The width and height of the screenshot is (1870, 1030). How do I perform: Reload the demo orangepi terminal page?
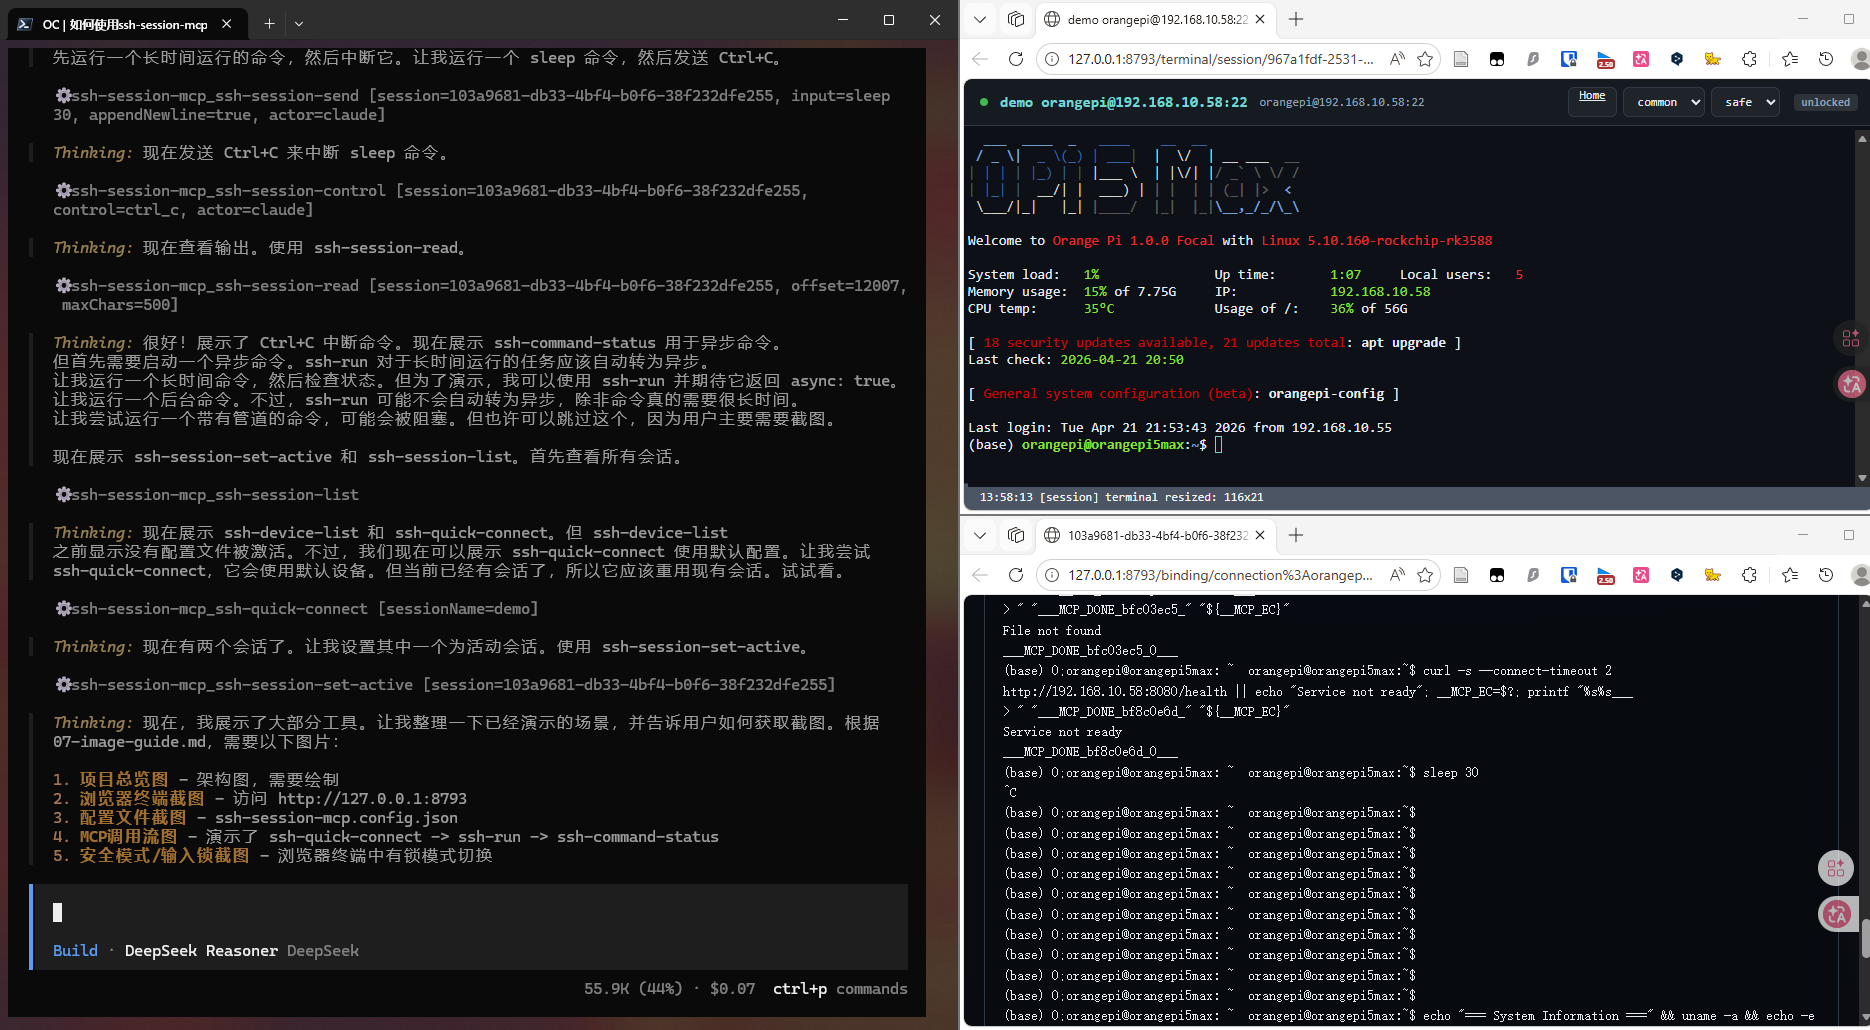1015,59
